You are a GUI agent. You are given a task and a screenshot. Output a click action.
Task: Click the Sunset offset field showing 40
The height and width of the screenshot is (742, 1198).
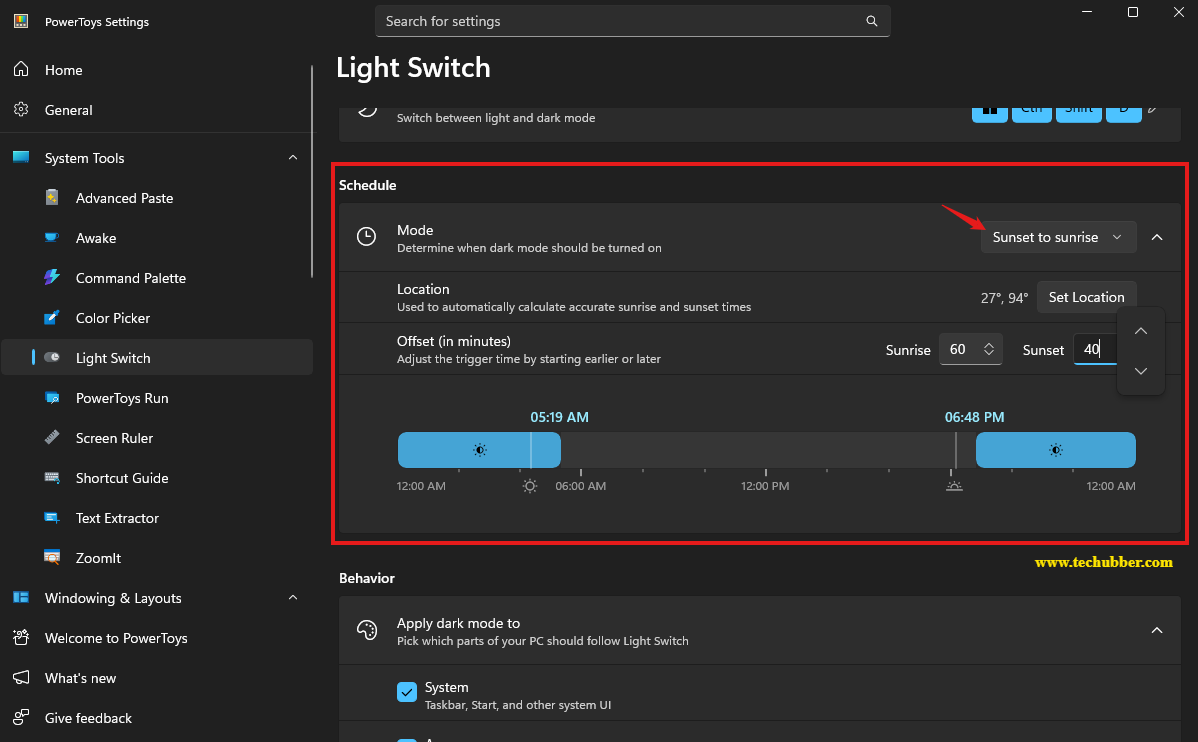coord(1096,349)
